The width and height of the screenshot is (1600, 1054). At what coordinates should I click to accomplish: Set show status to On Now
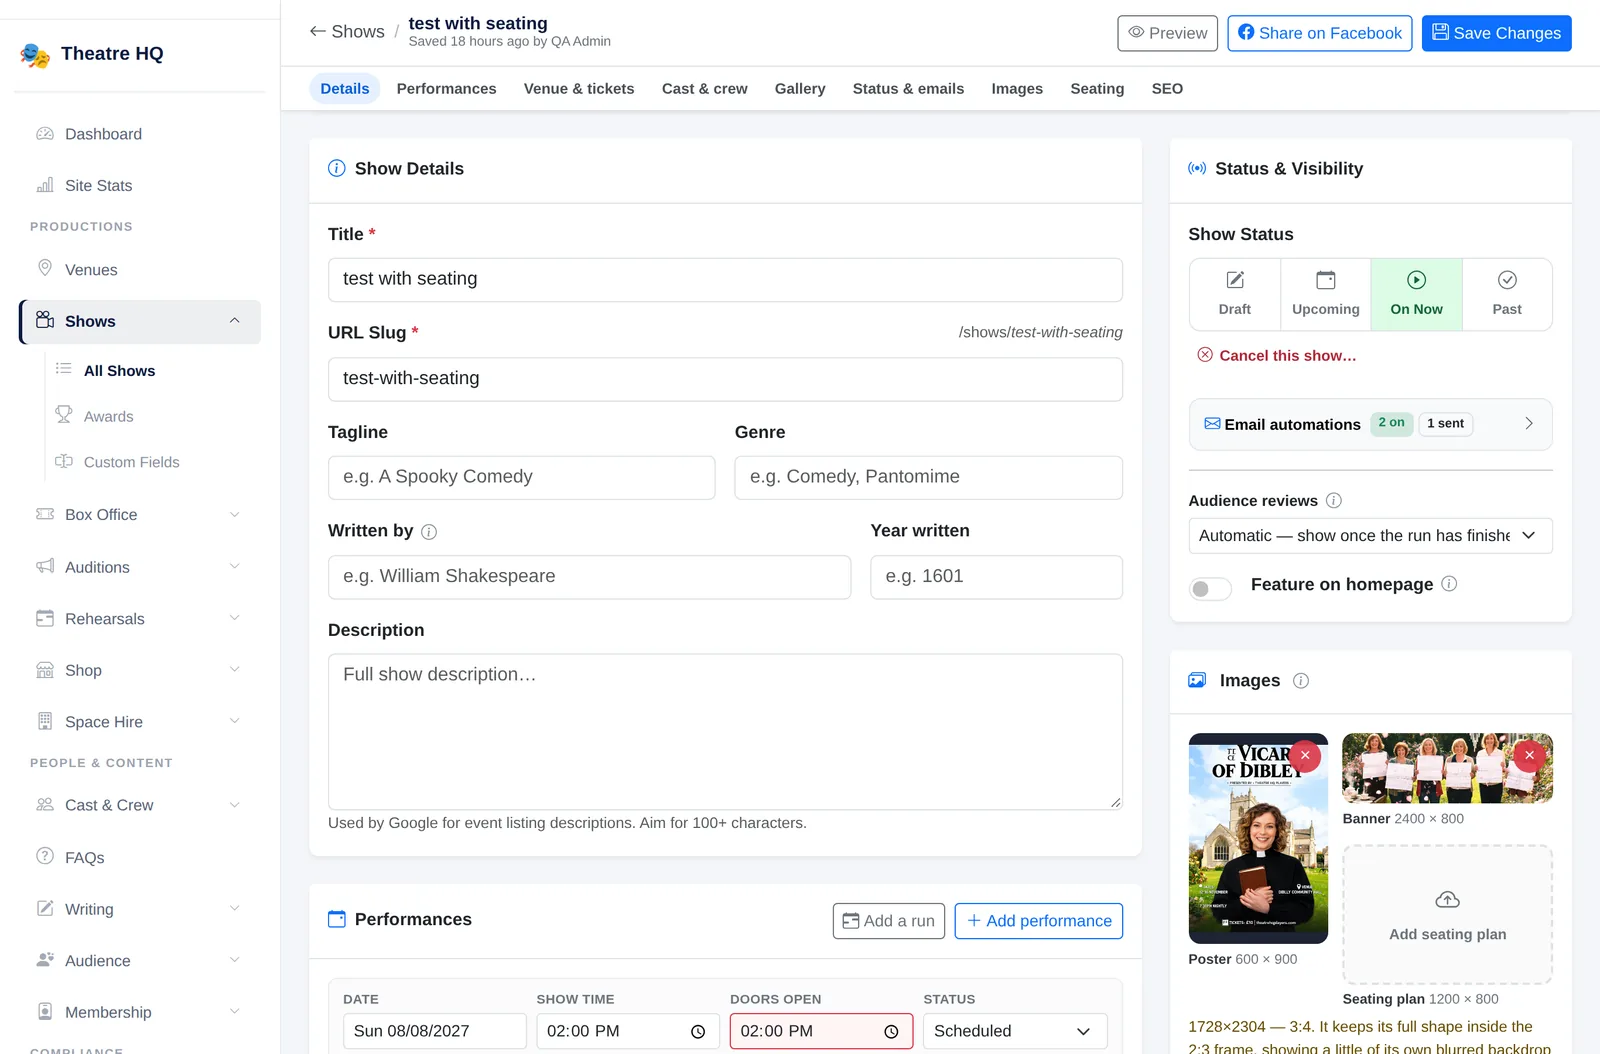click(1417, 295)
